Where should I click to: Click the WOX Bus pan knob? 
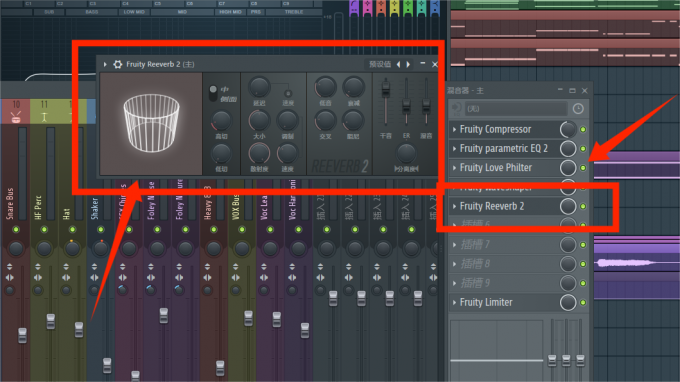coord(242,248)
